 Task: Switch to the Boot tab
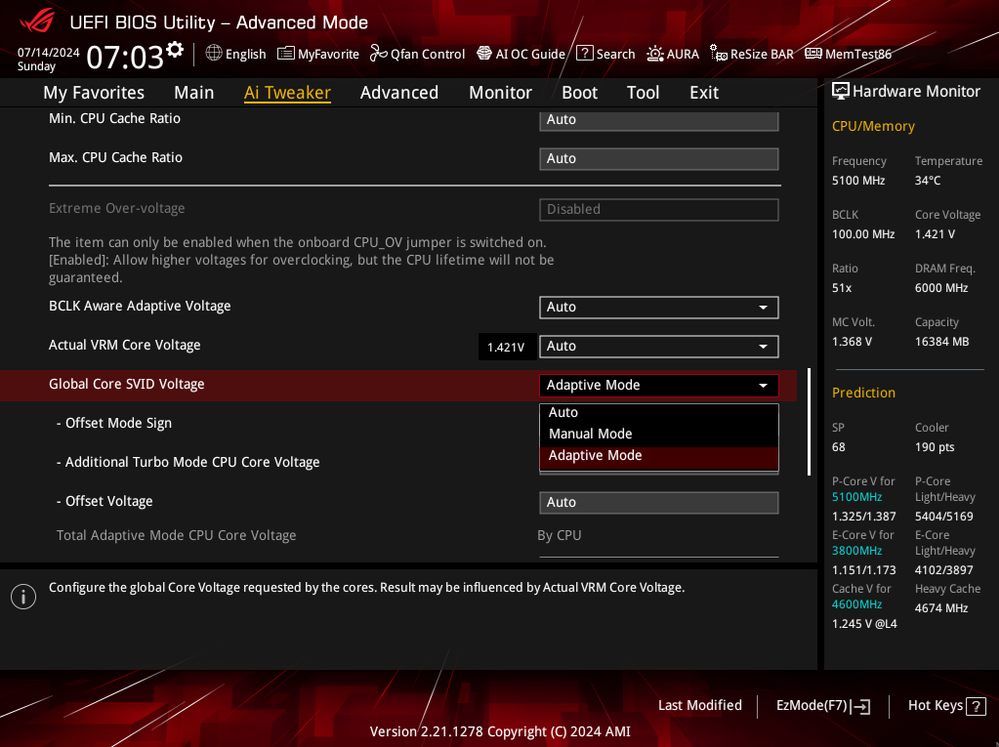tap(579, 92)
